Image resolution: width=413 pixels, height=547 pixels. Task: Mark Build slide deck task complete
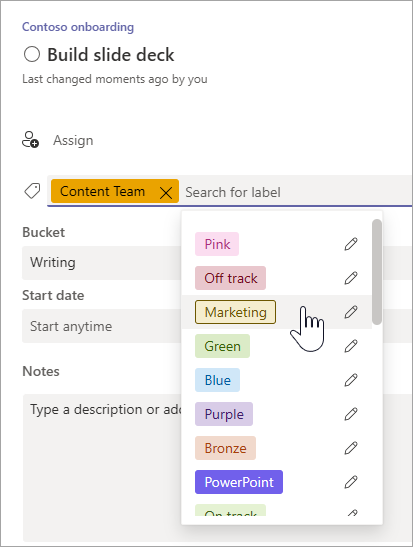pos(32,54)
